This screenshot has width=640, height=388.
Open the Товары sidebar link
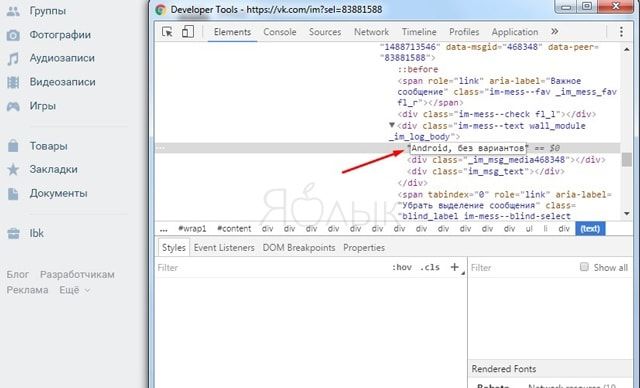[48, 146]
